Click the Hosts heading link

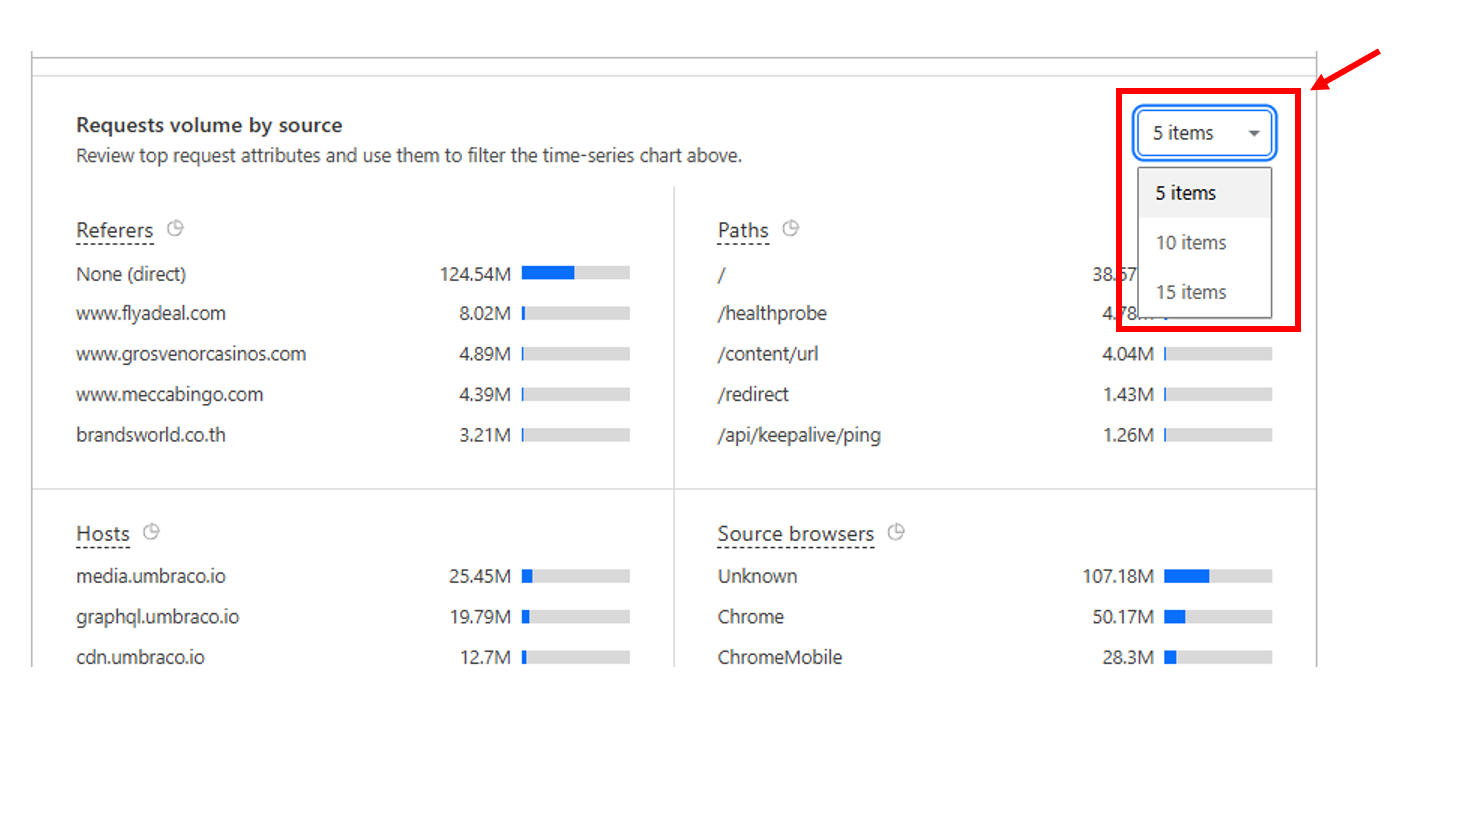tap(103, 534)
